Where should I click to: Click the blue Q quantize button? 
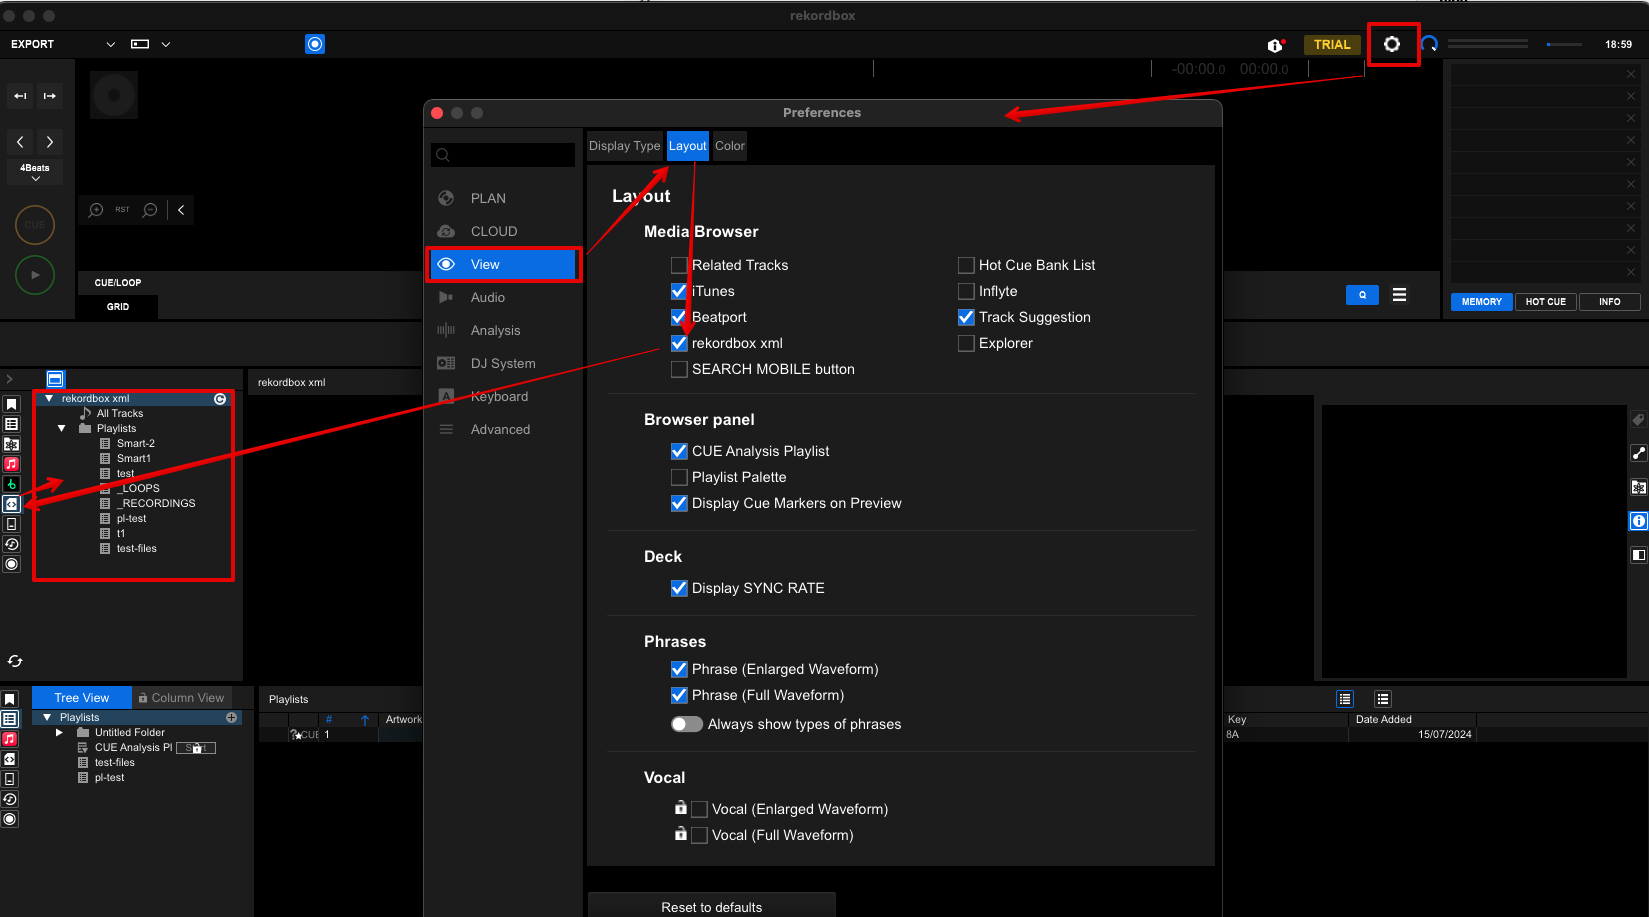pyautogui.click(x=1362, y=295)
